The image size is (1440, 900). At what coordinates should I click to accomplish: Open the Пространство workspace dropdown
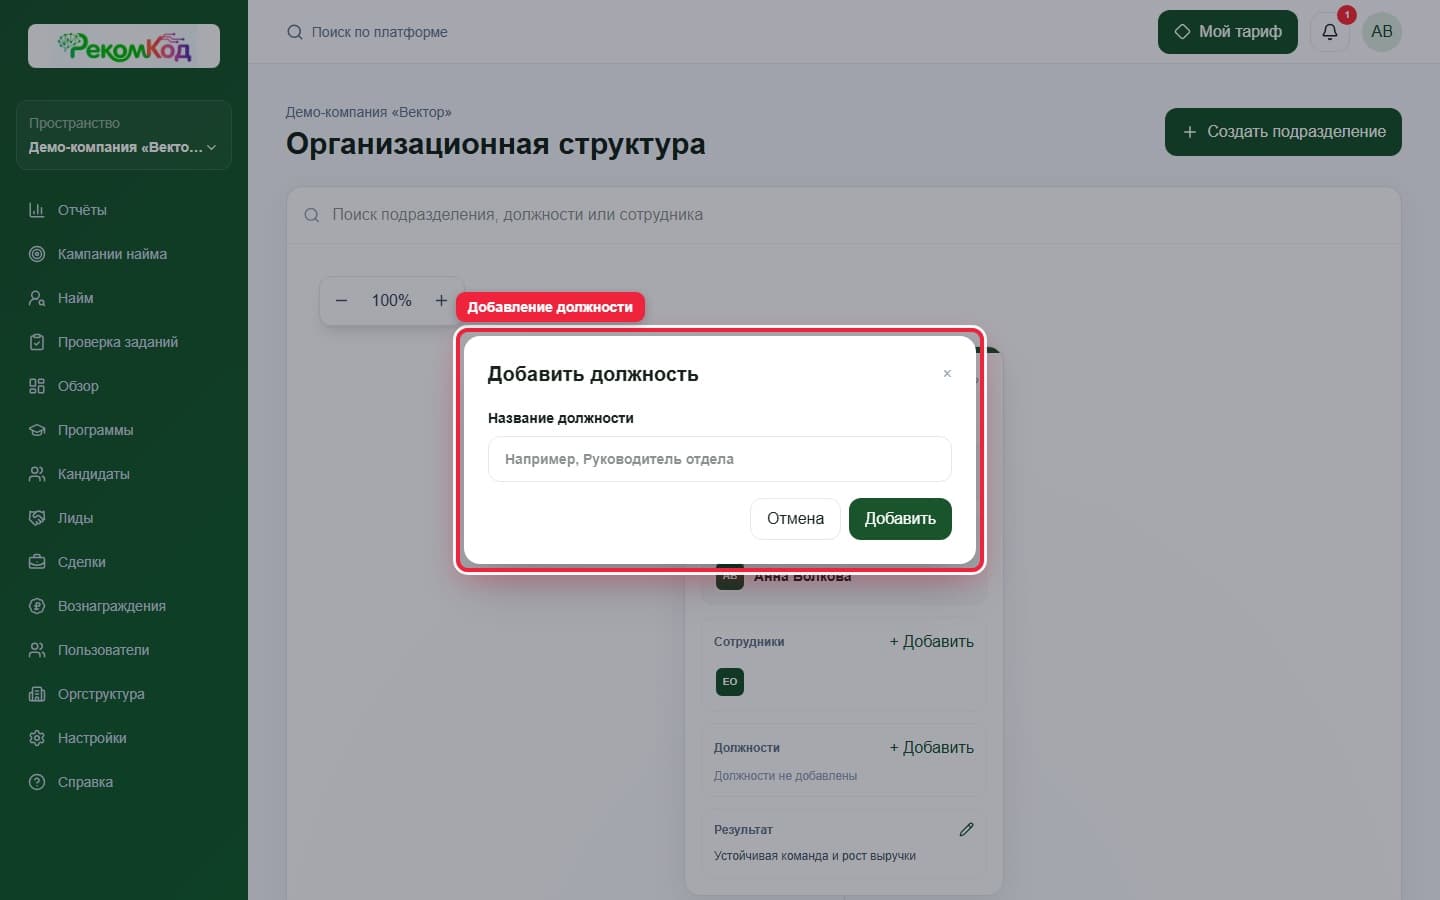point(124,135)
